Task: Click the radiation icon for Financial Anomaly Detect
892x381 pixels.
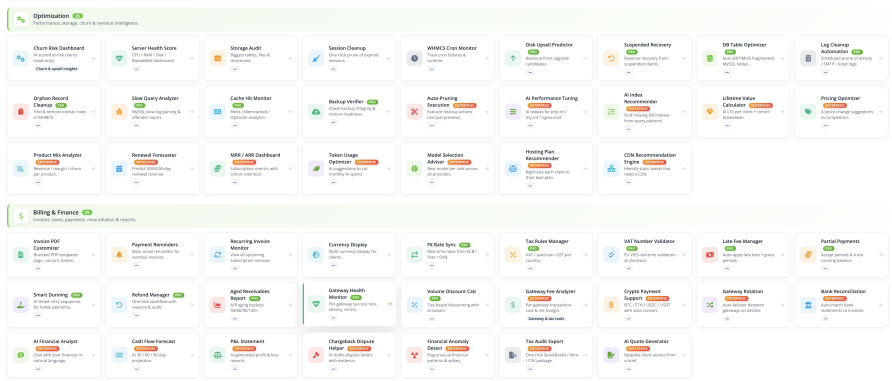Action: 415,355
